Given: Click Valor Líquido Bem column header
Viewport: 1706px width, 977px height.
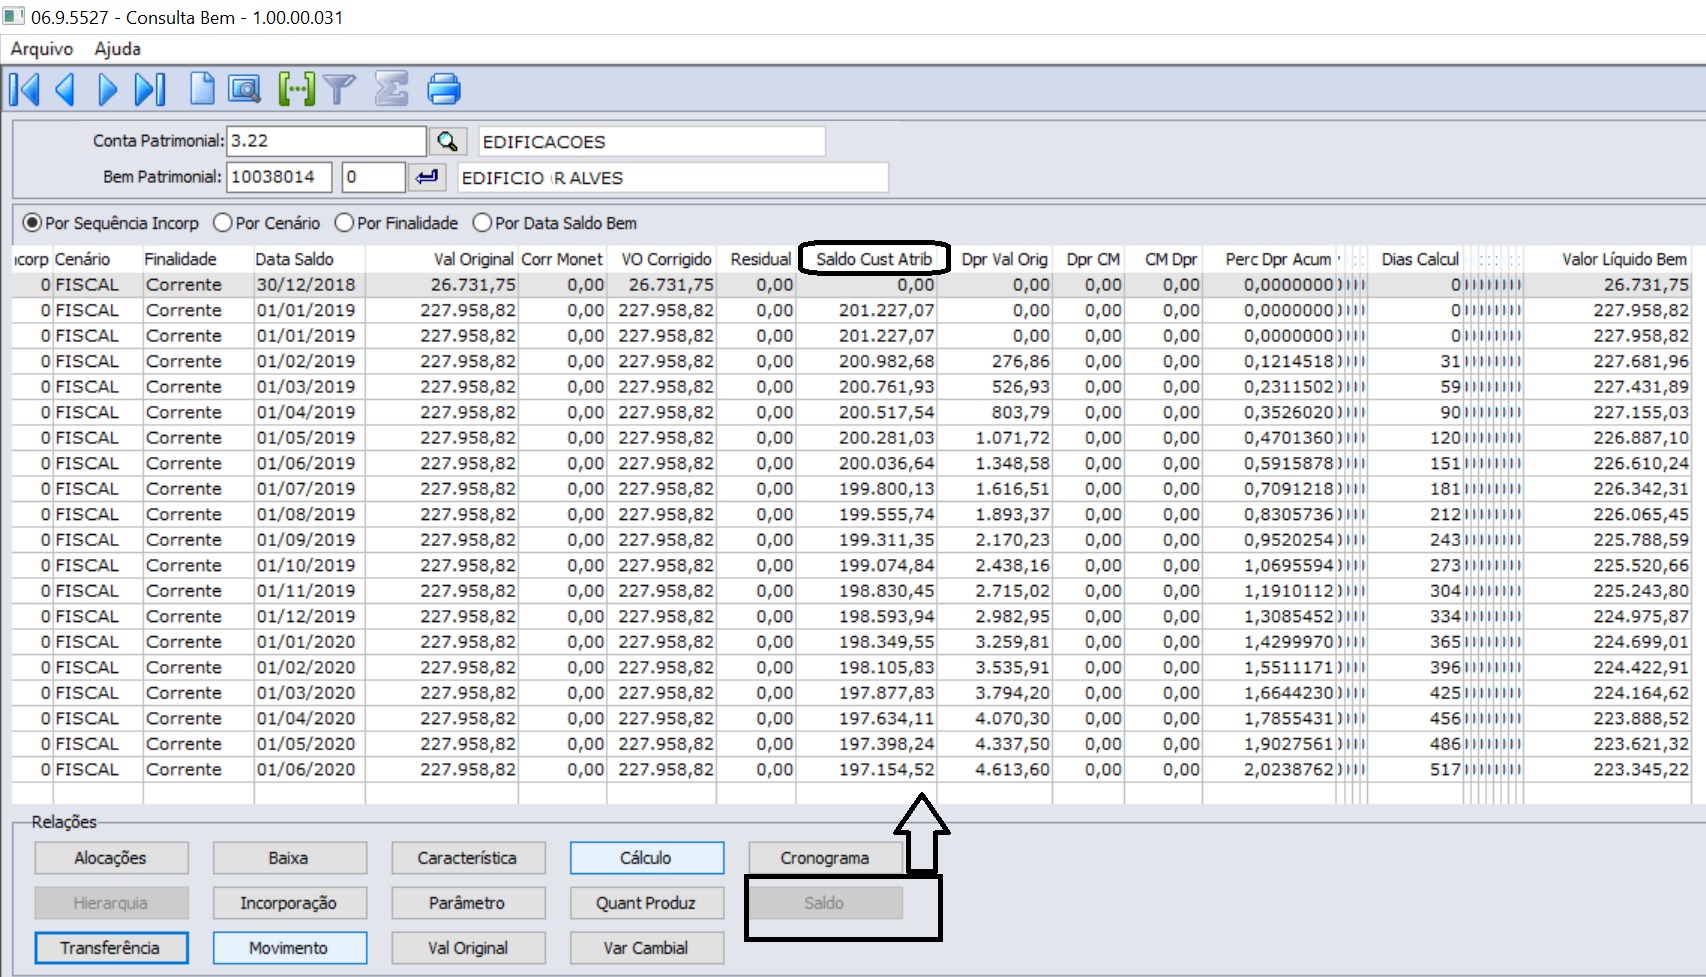Looking at the screenshot, I should point(1608,259).
